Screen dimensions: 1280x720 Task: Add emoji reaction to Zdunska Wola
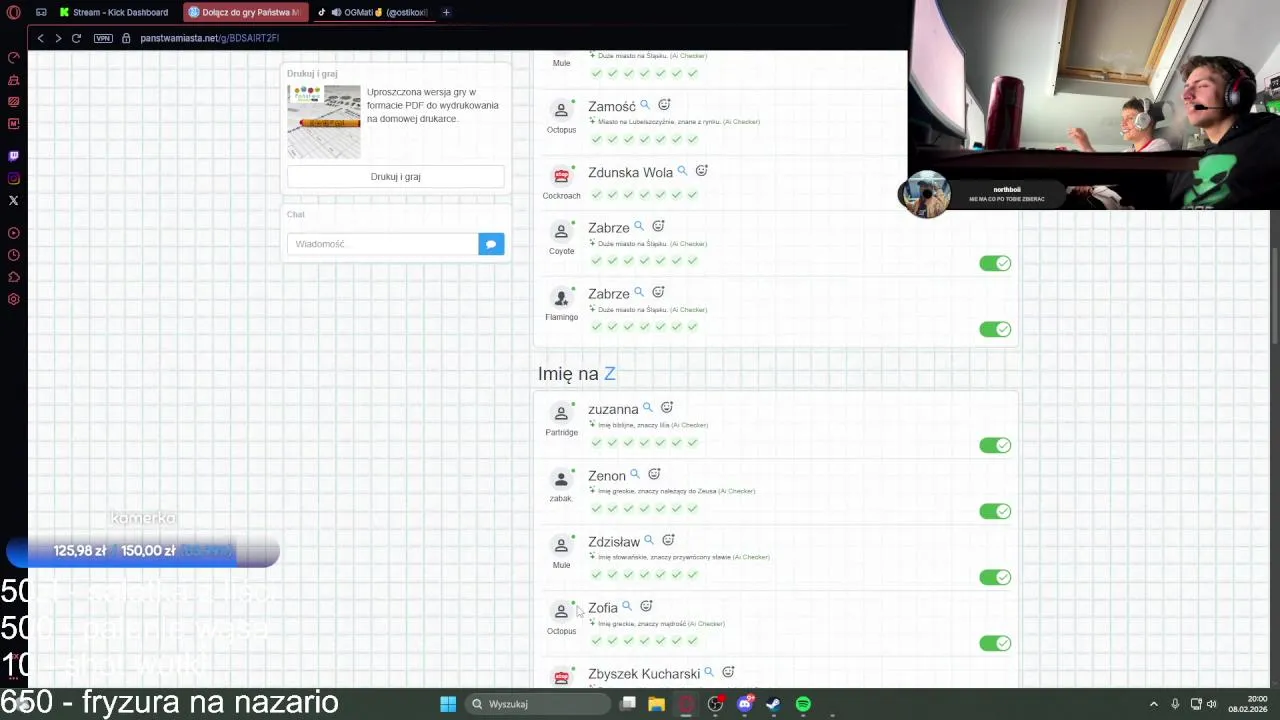click(x=701, y=171)
